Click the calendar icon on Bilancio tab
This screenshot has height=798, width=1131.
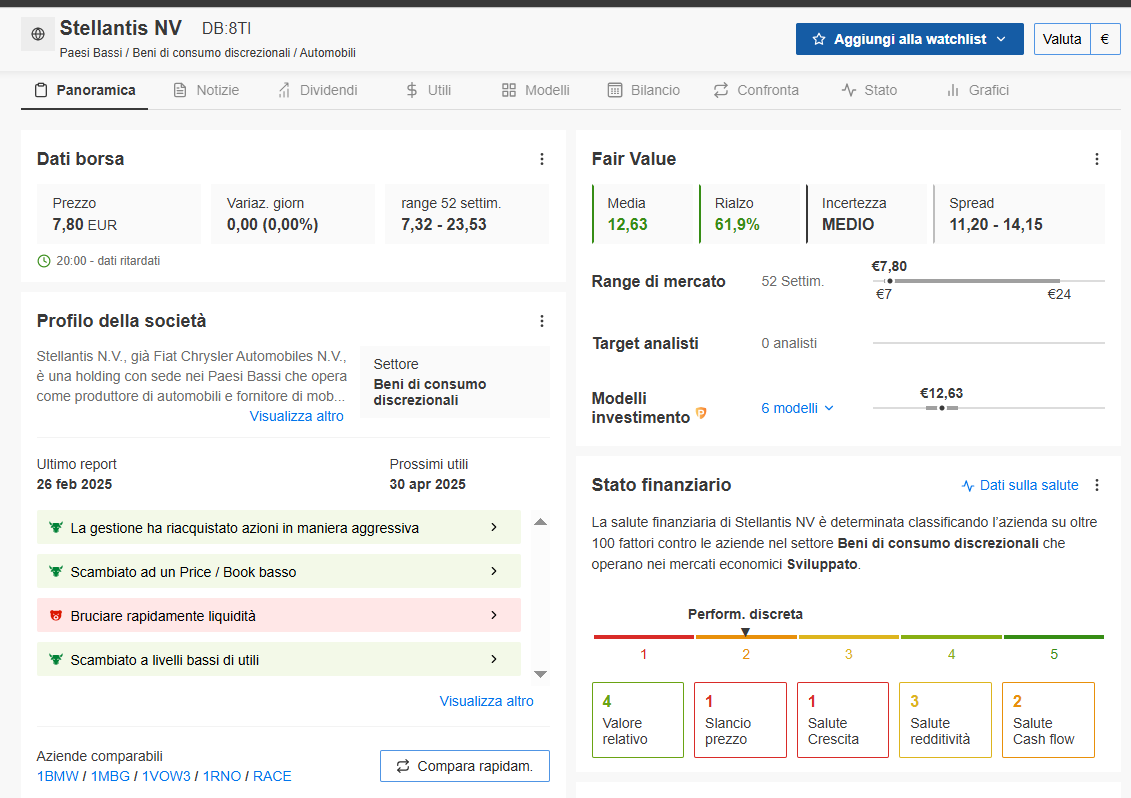[615, 90]
